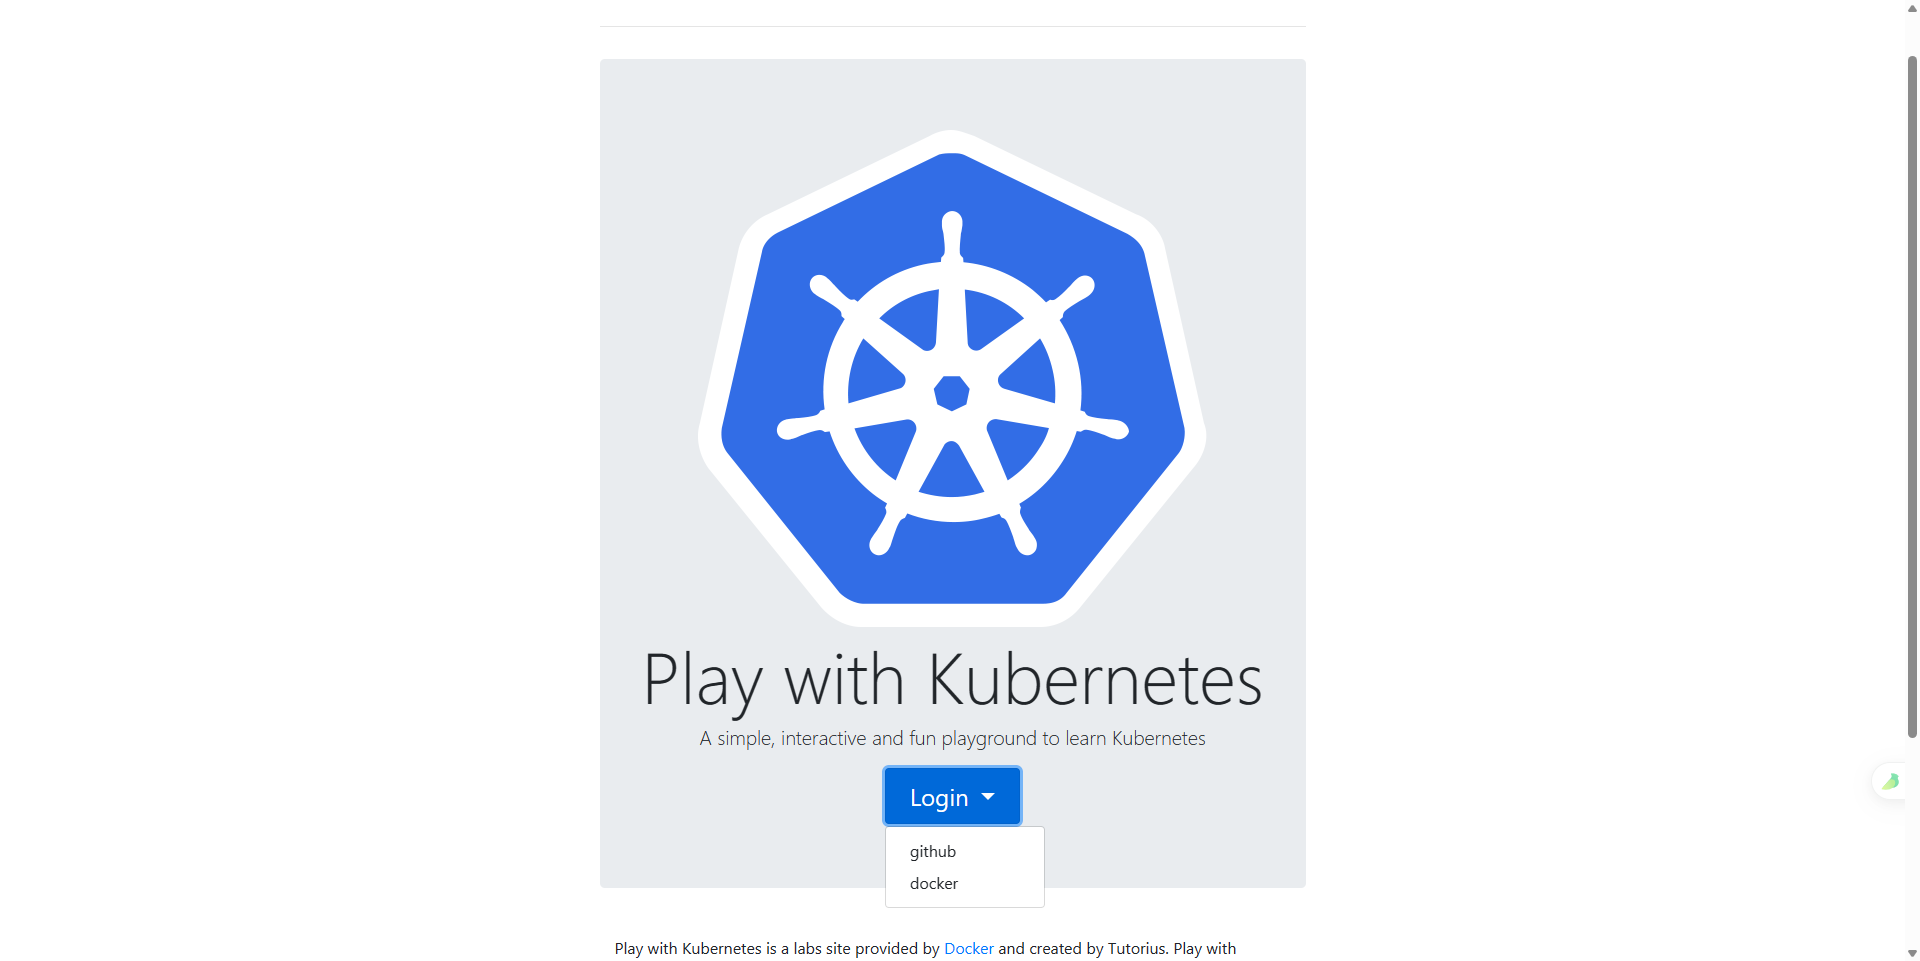Click the vertical scrollbar thumb
1920x961 pixels.
pos(1912,396)
